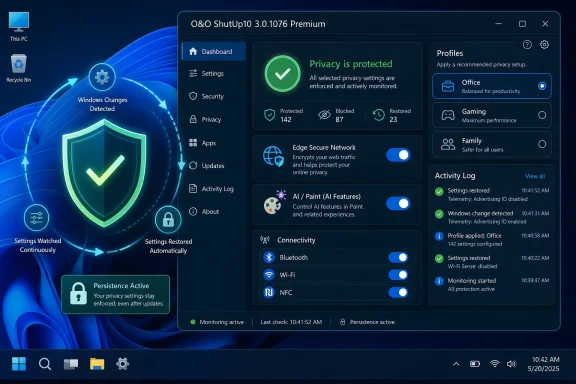This screenshot has height=384, width=576.
Task: Select the Gaming profile radio button
Action: point(542,115)
